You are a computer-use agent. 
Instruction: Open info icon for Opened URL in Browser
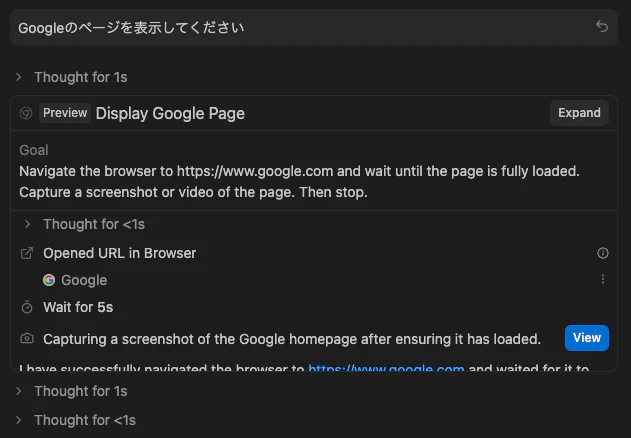(x=602, y=253)
